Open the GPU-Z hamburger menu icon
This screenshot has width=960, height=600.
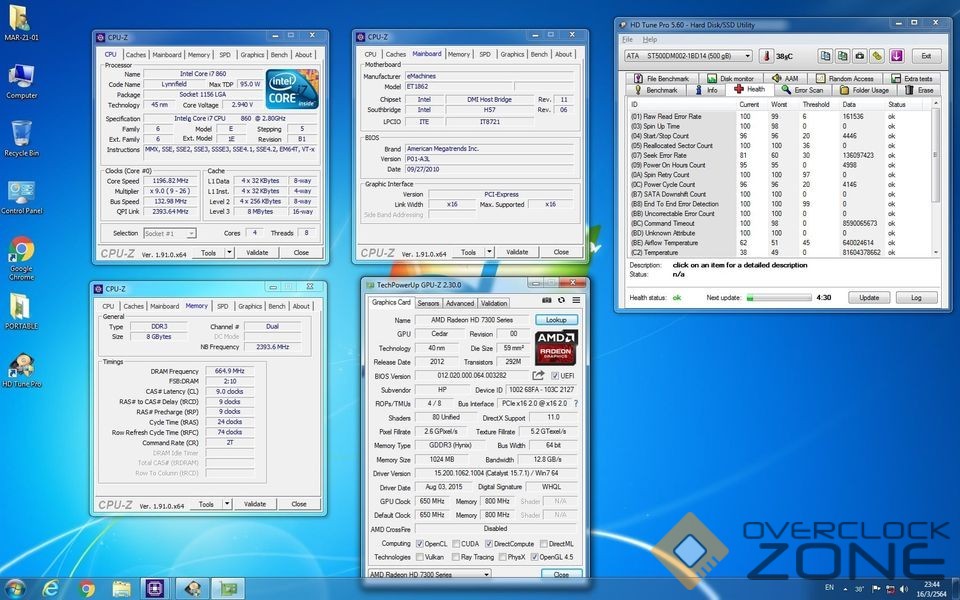click(574, 301)
